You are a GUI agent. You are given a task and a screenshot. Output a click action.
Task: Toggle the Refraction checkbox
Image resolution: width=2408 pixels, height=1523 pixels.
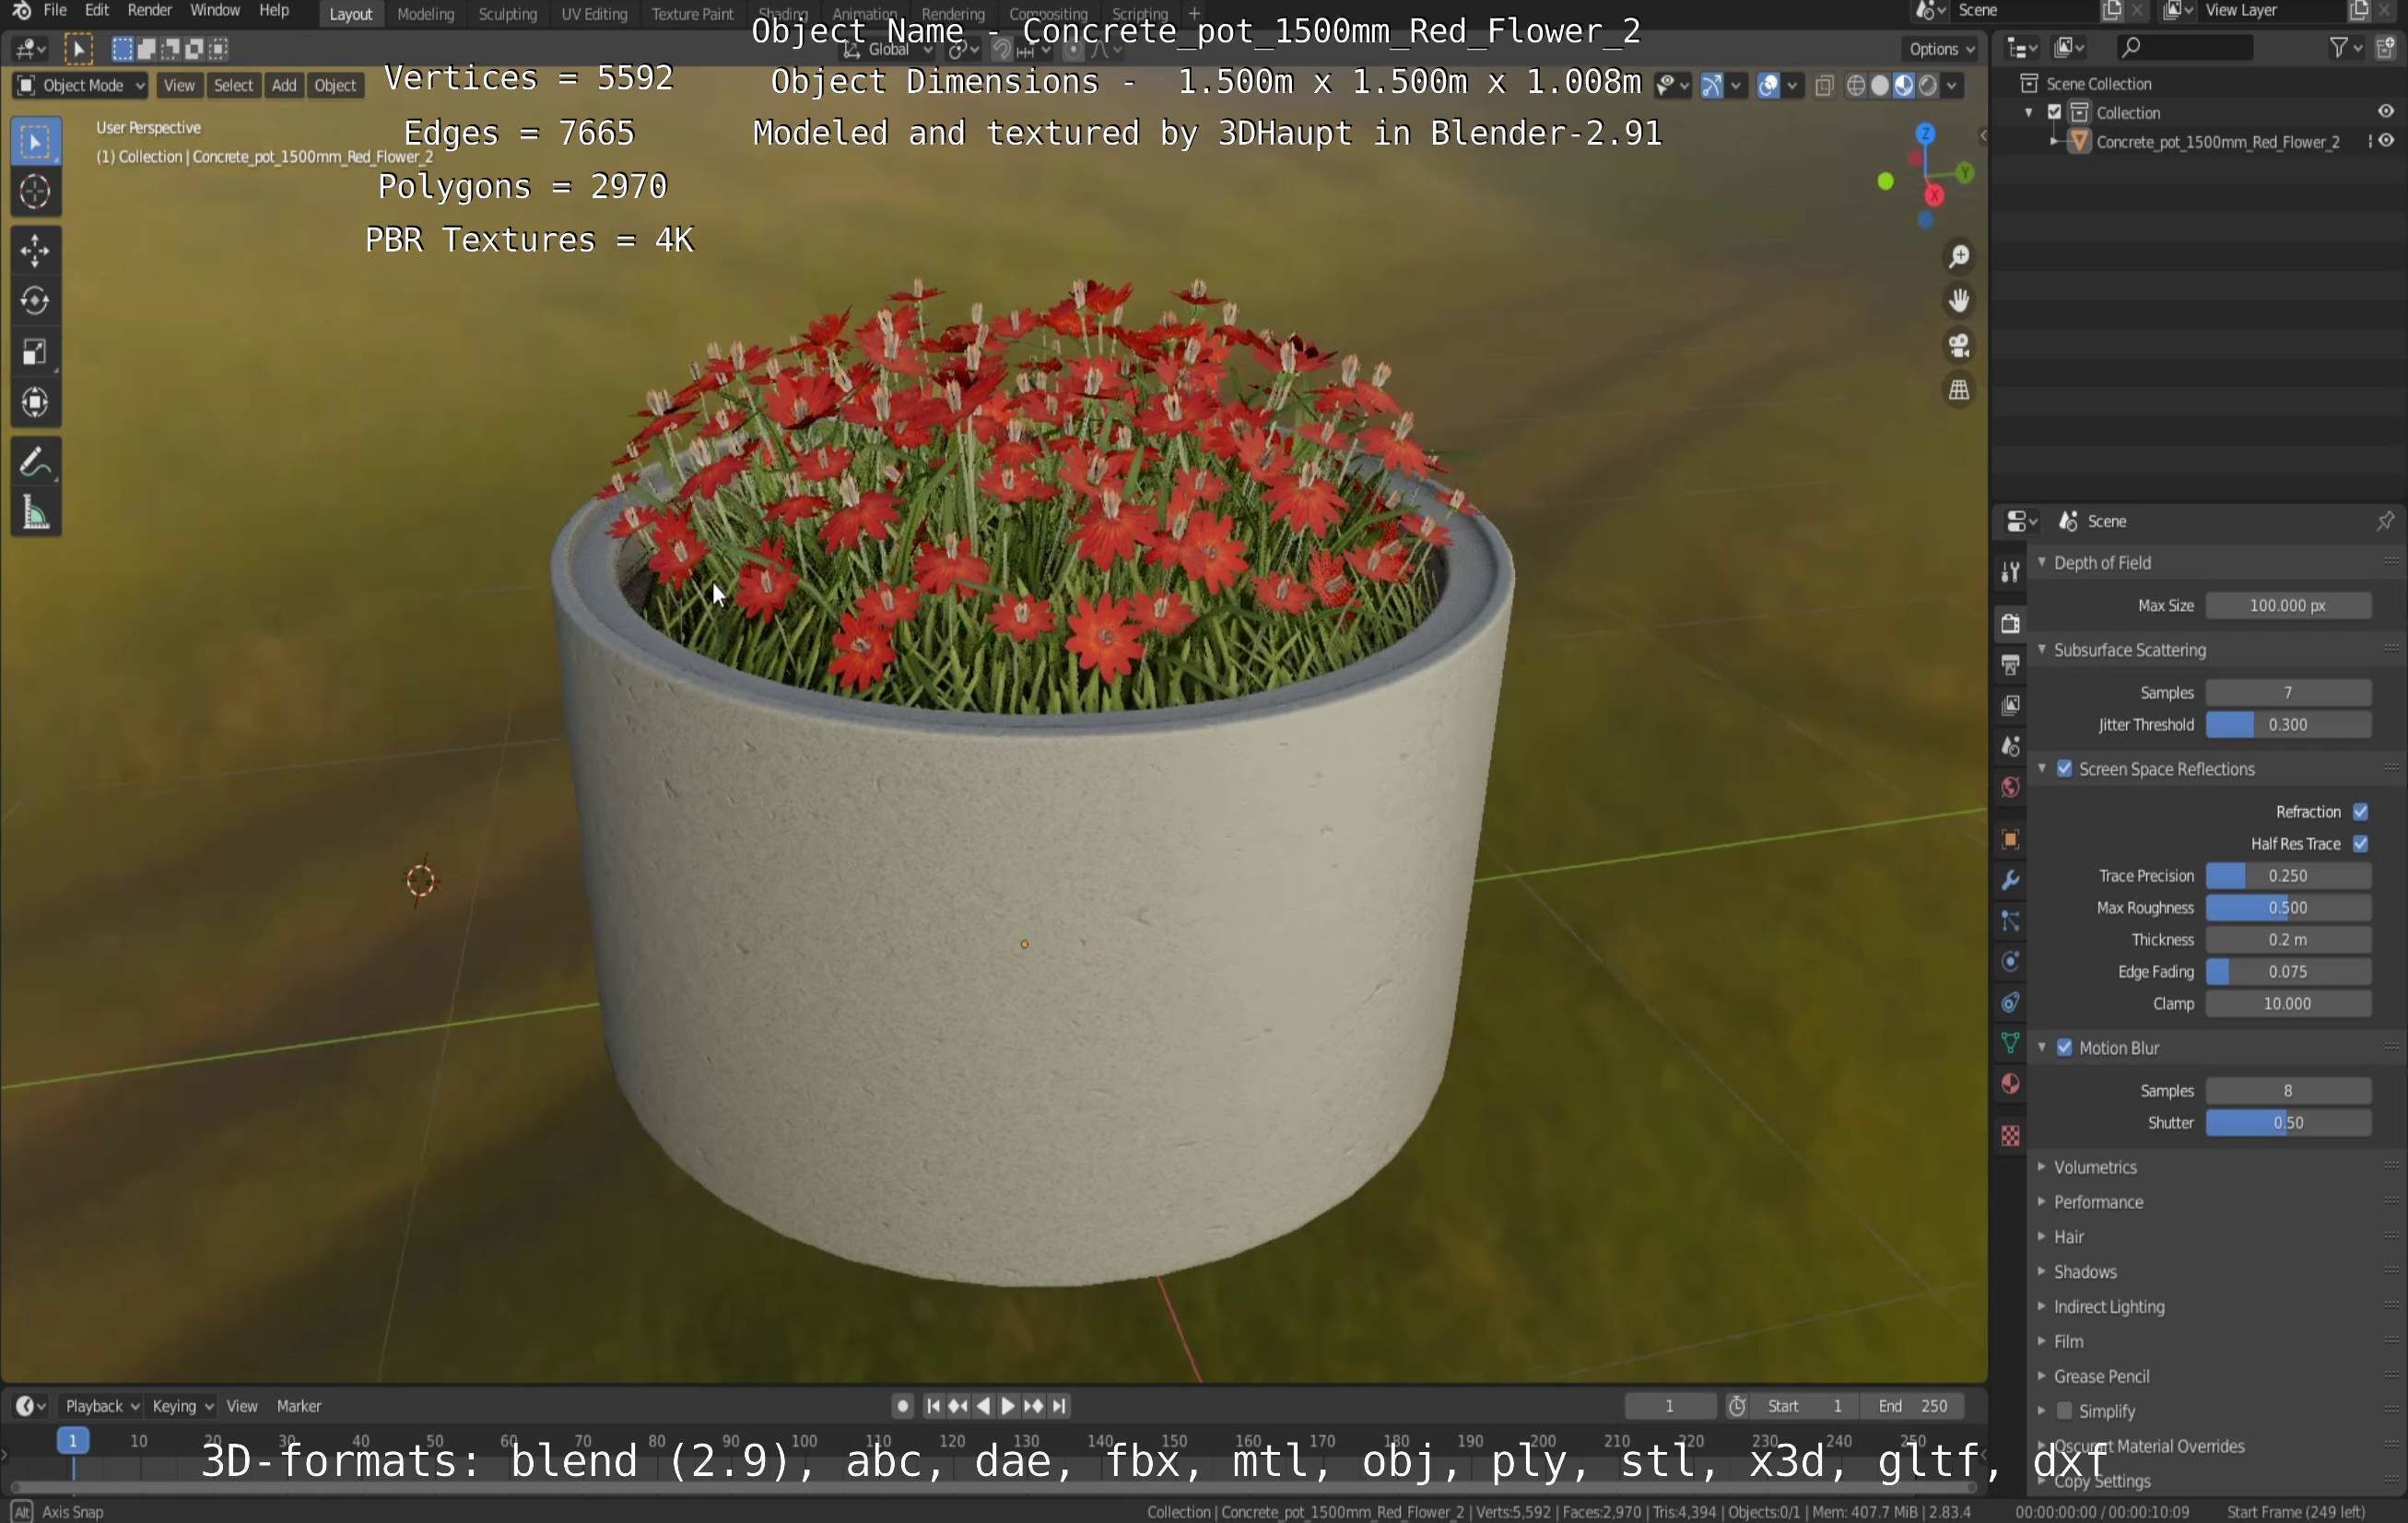pyautogui.click(x=2360, y=812)
